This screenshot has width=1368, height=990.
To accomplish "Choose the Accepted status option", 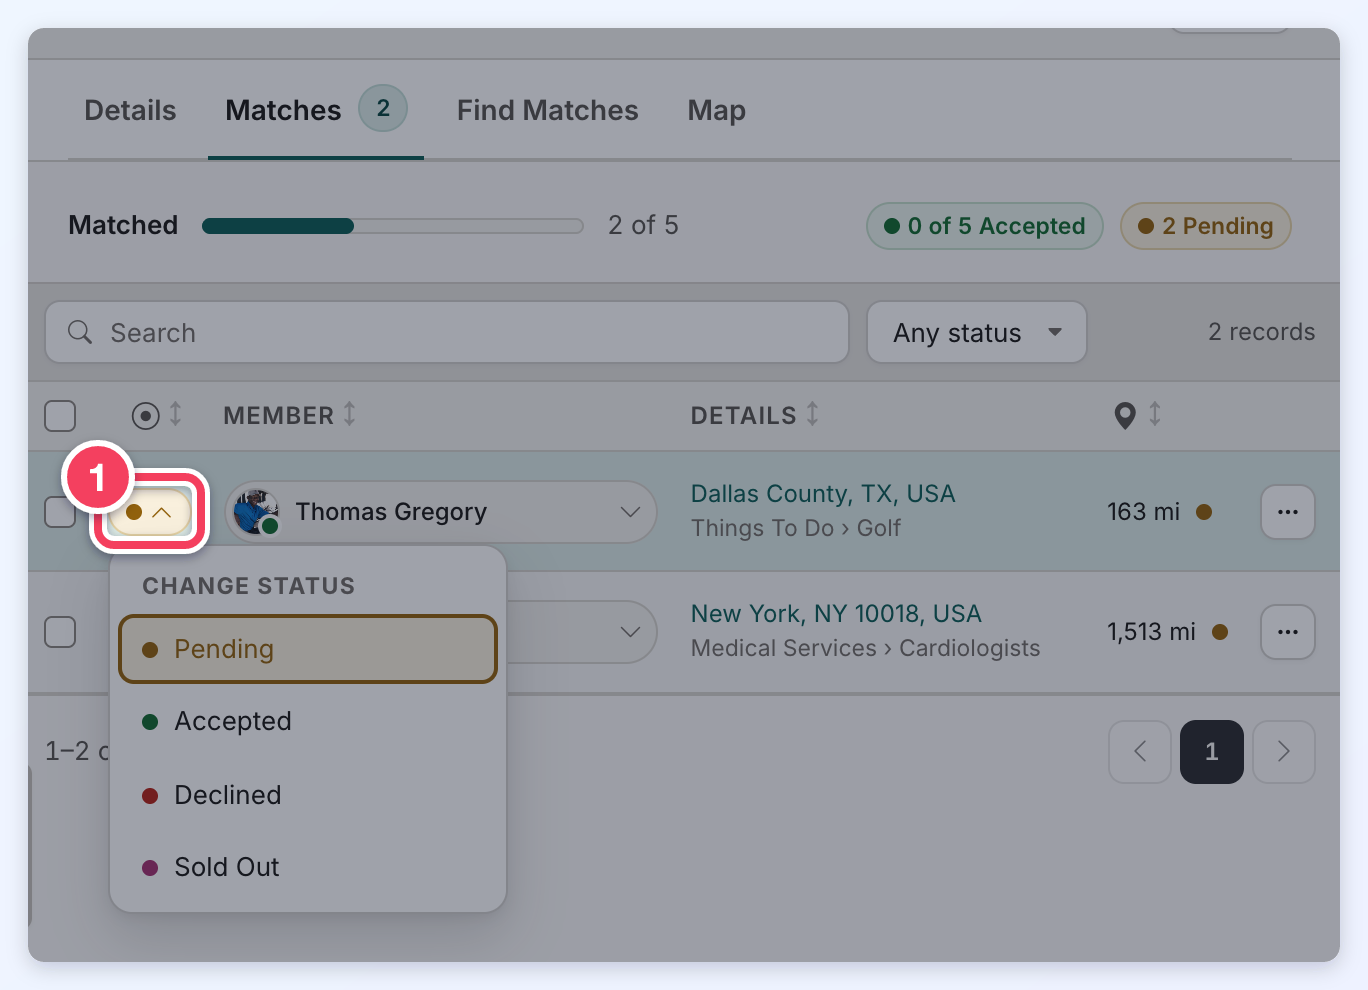I will [x=308, y=721].
